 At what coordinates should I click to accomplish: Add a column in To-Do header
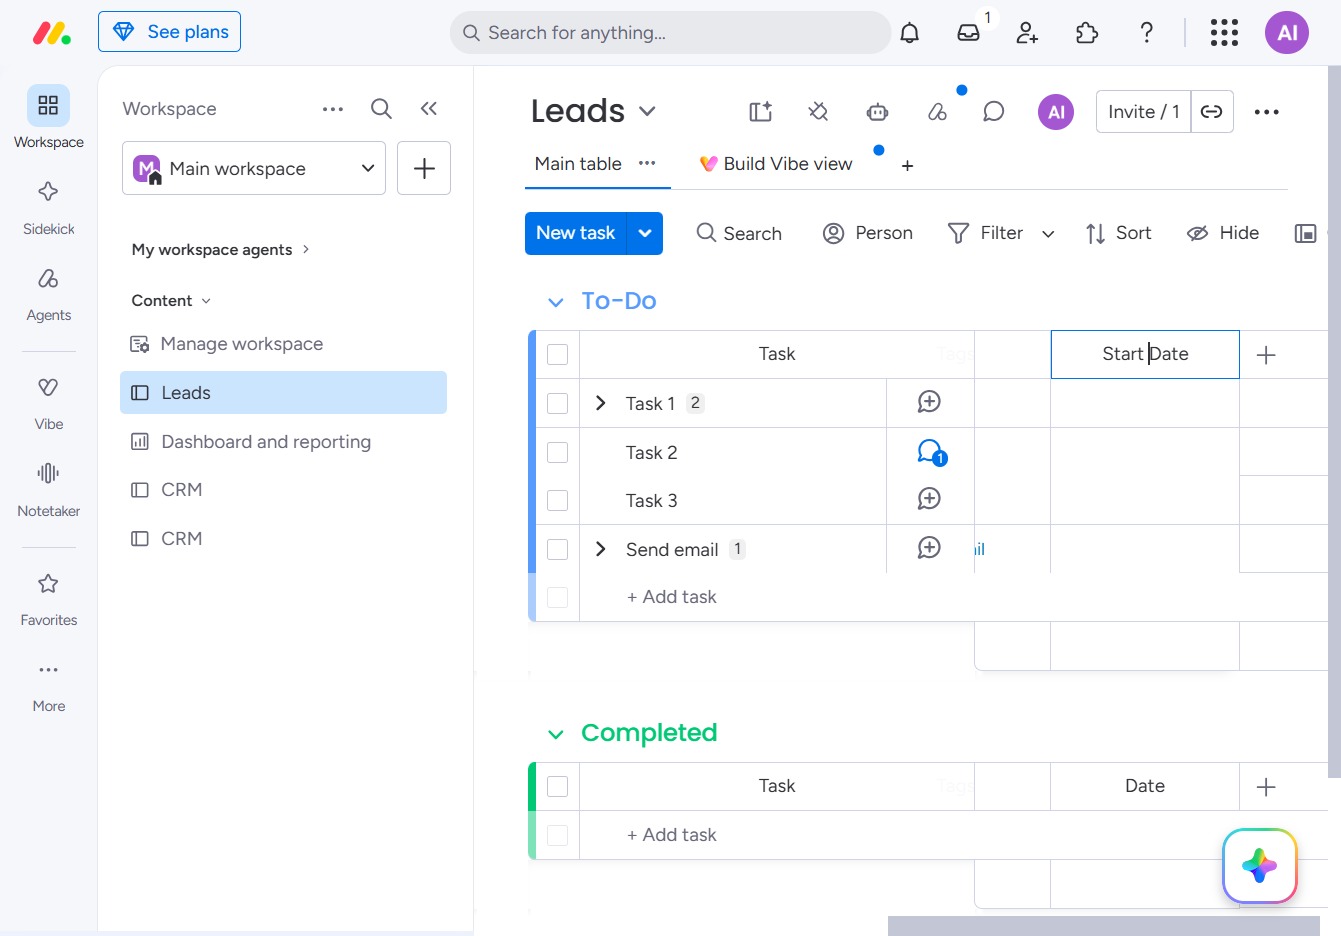(x=1266, y=355)
